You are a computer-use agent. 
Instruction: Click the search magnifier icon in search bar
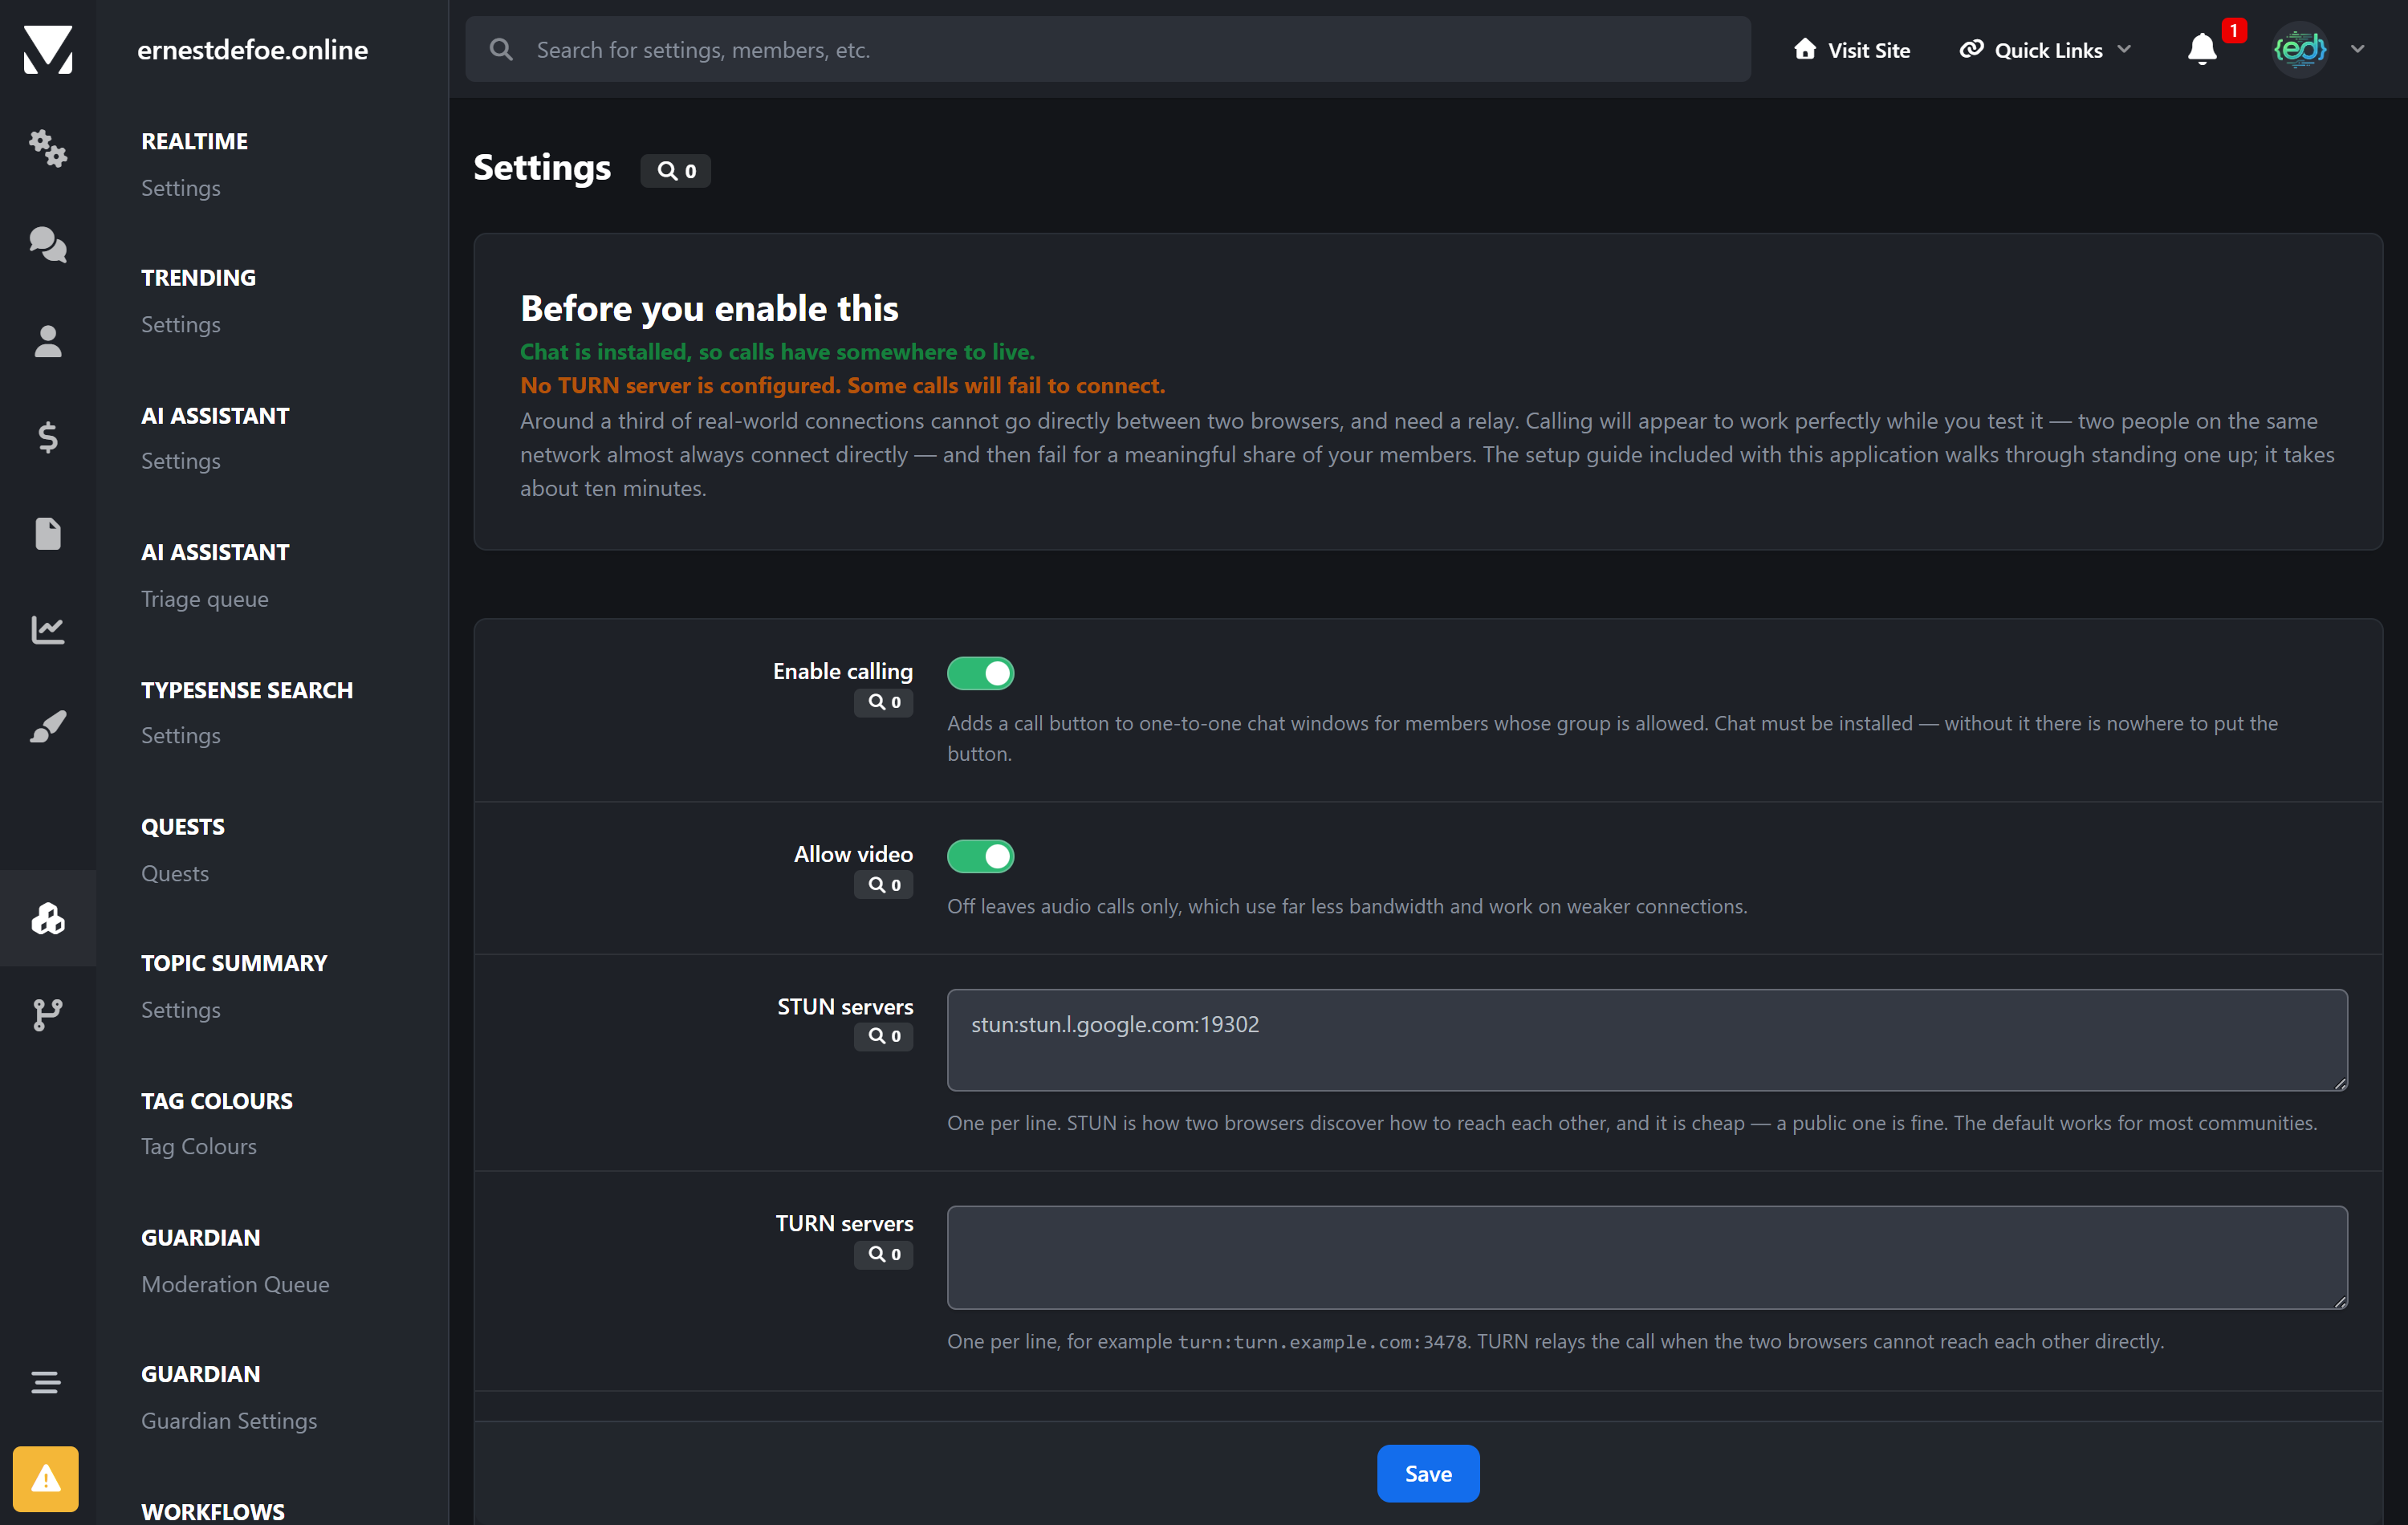[x=501, y=49]
